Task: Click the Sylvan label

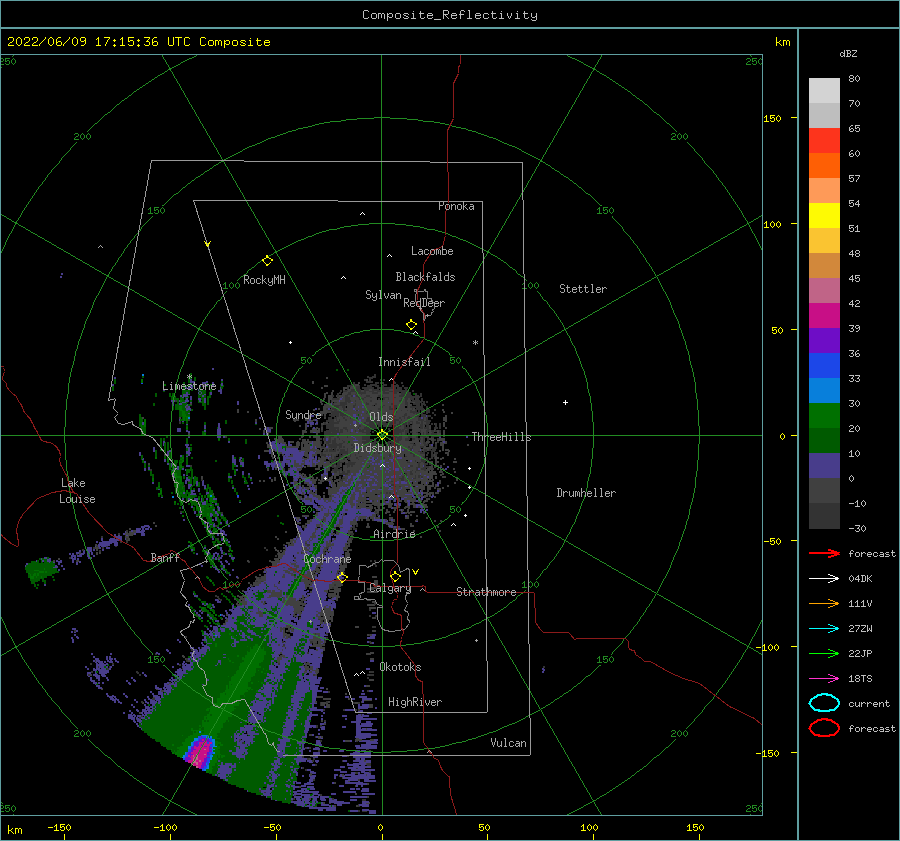Action: tap(383, 295)
